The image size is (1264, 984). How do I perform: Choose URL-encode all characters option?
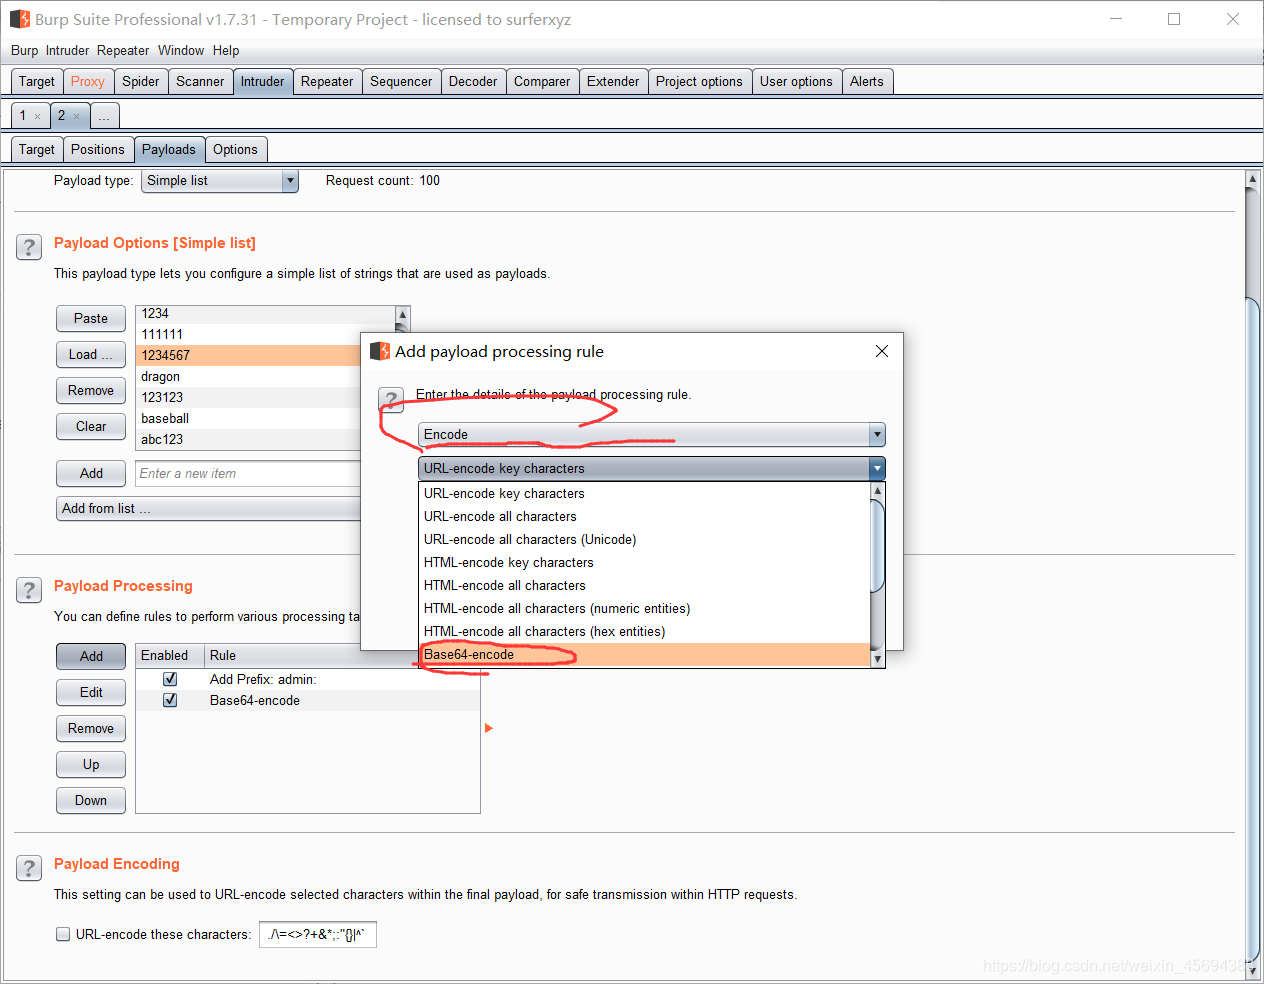644,517
